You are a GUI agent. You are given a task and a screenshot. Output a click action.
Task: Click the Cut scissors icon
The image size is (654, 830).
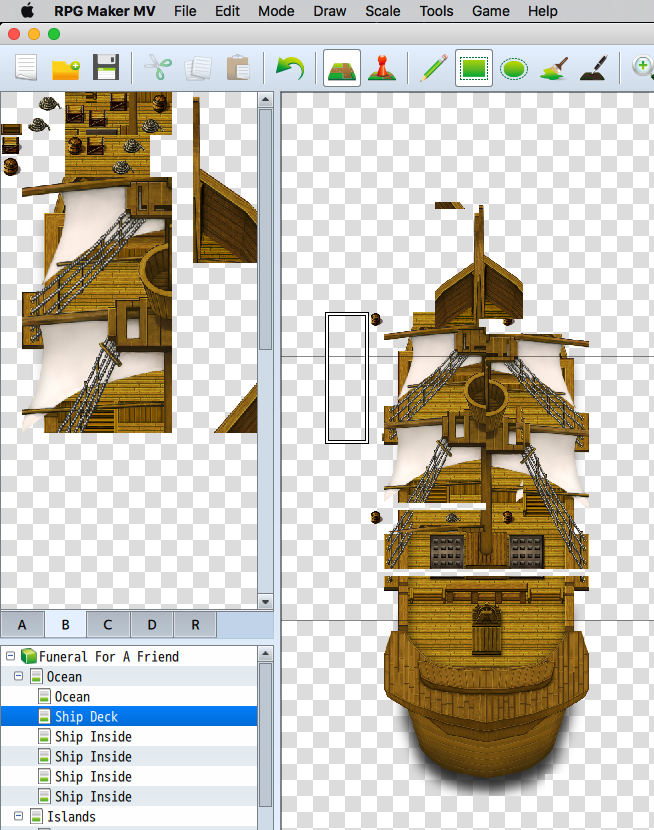click(x=158, y=68)
